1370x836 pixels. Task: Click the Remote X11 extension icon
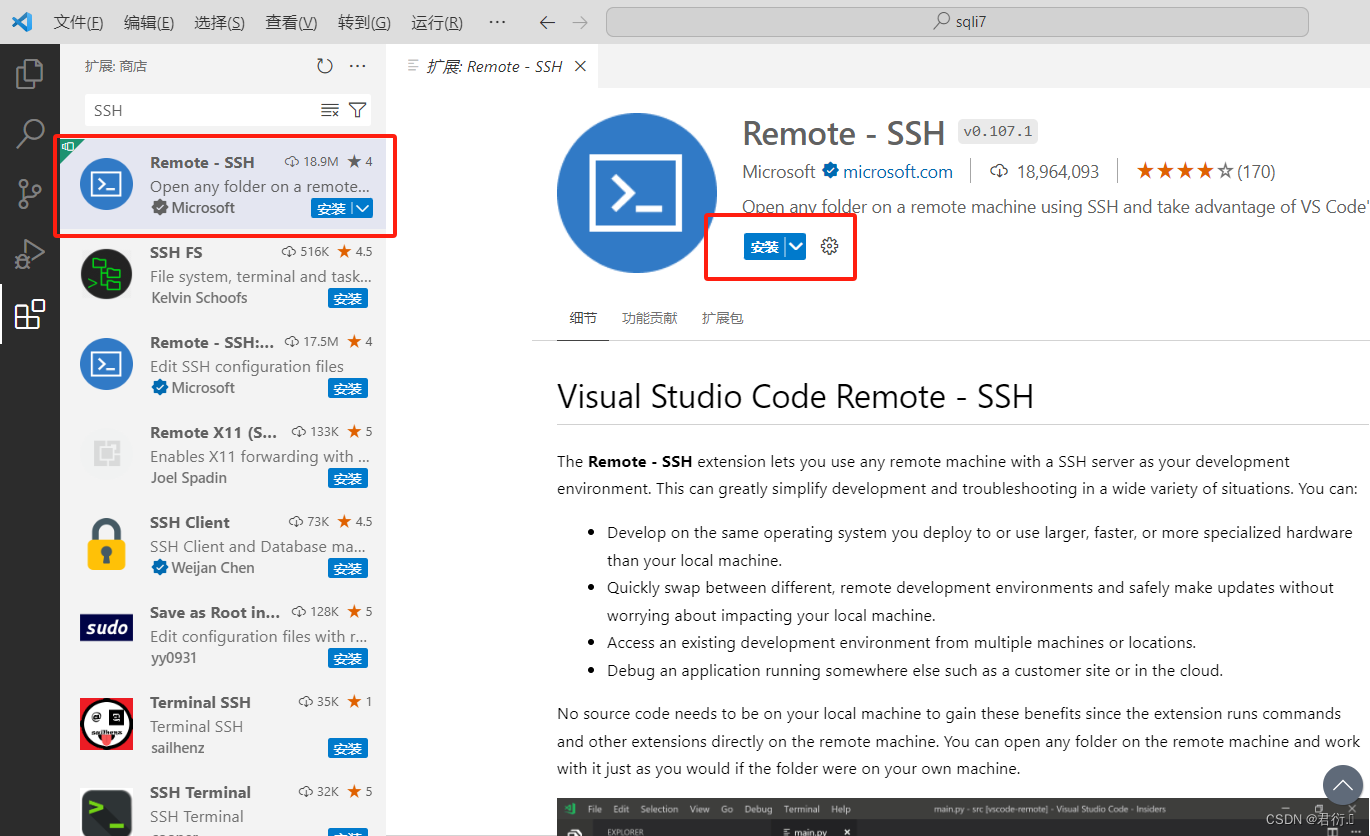click(x=106, y=454)
